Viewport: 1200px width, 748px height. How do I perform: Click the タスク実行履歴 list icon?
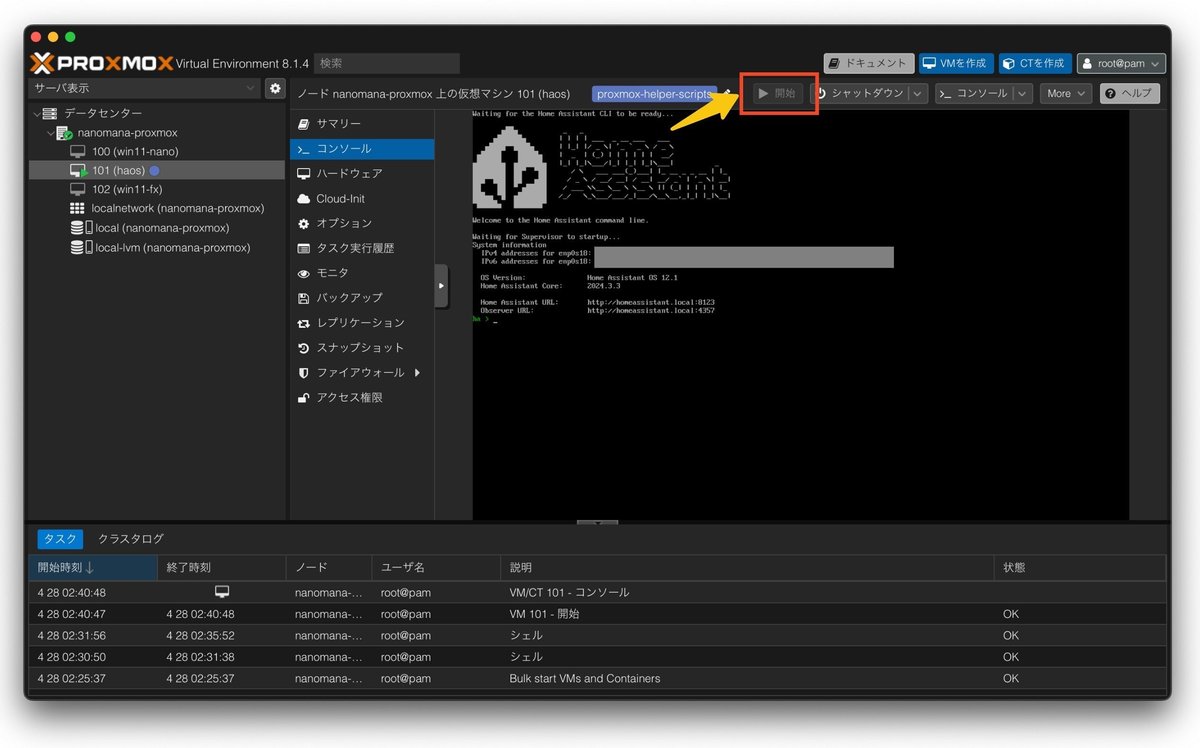304,248
